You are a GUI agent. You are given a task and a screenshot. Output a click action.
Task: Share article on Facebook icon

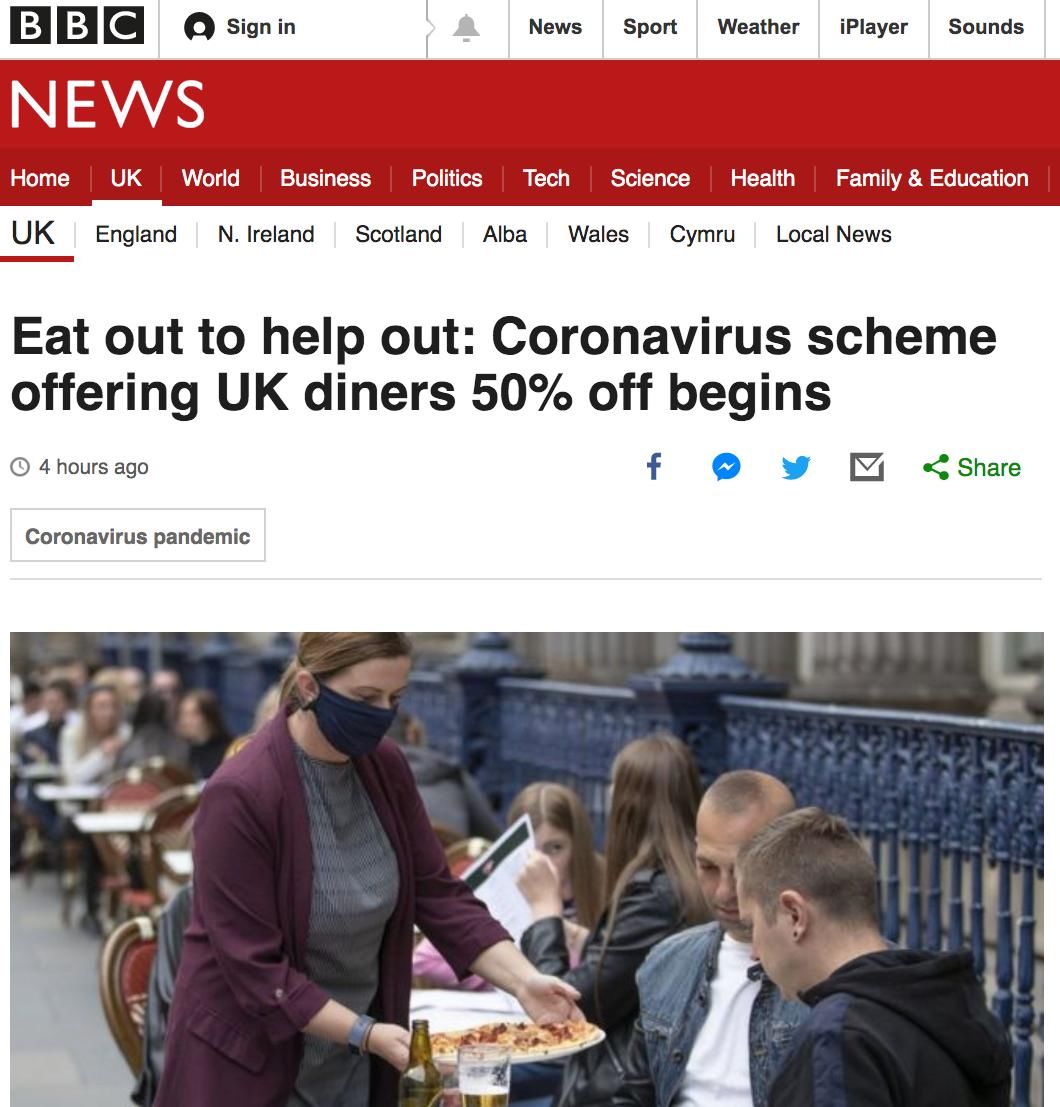pyautogui.click(x=655, y=467)
